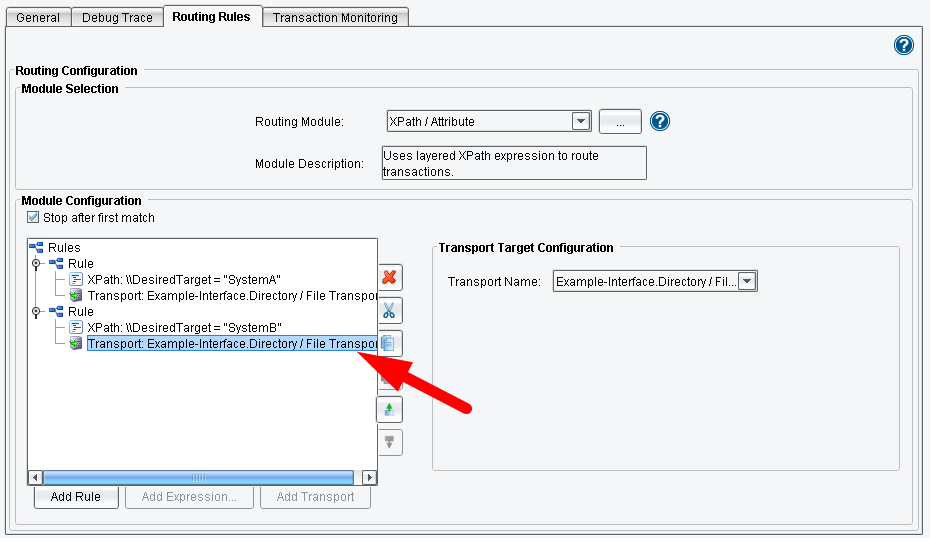Click the green move-up arrow icon
930x538 pixels.
tap(390, 409)
